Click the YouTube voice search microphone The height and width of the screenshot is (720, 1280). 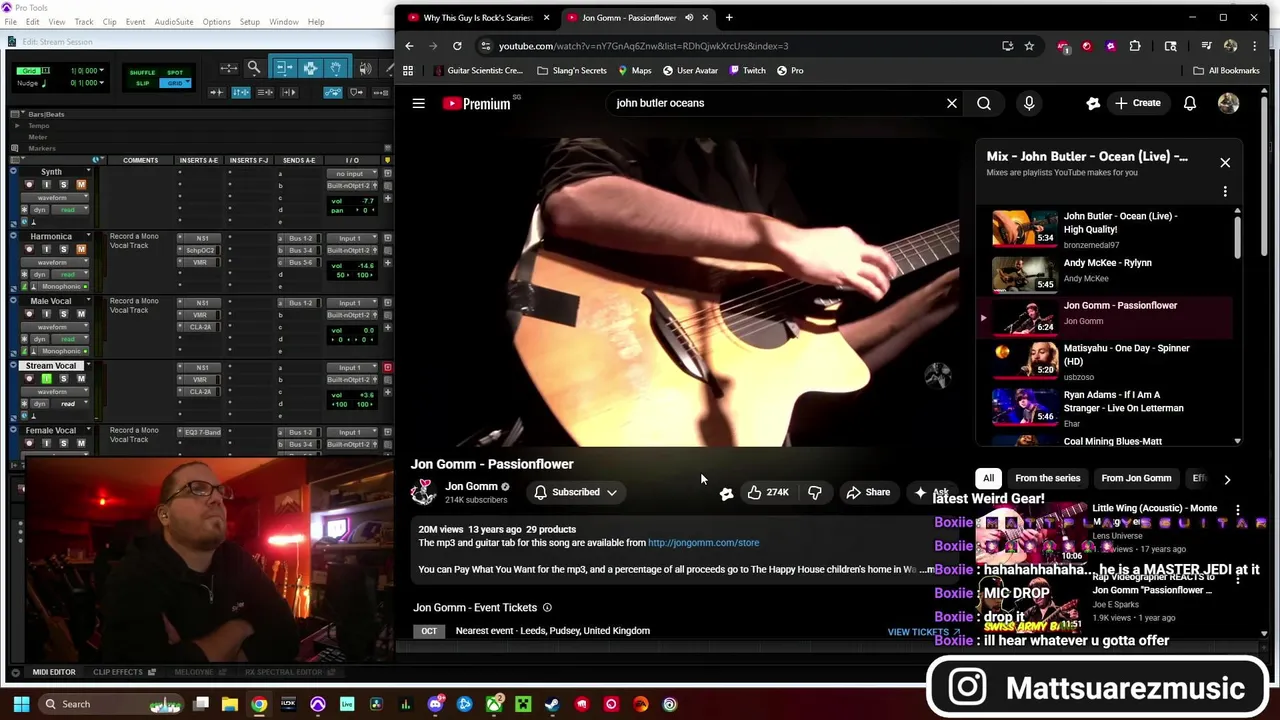(1029, 103)
